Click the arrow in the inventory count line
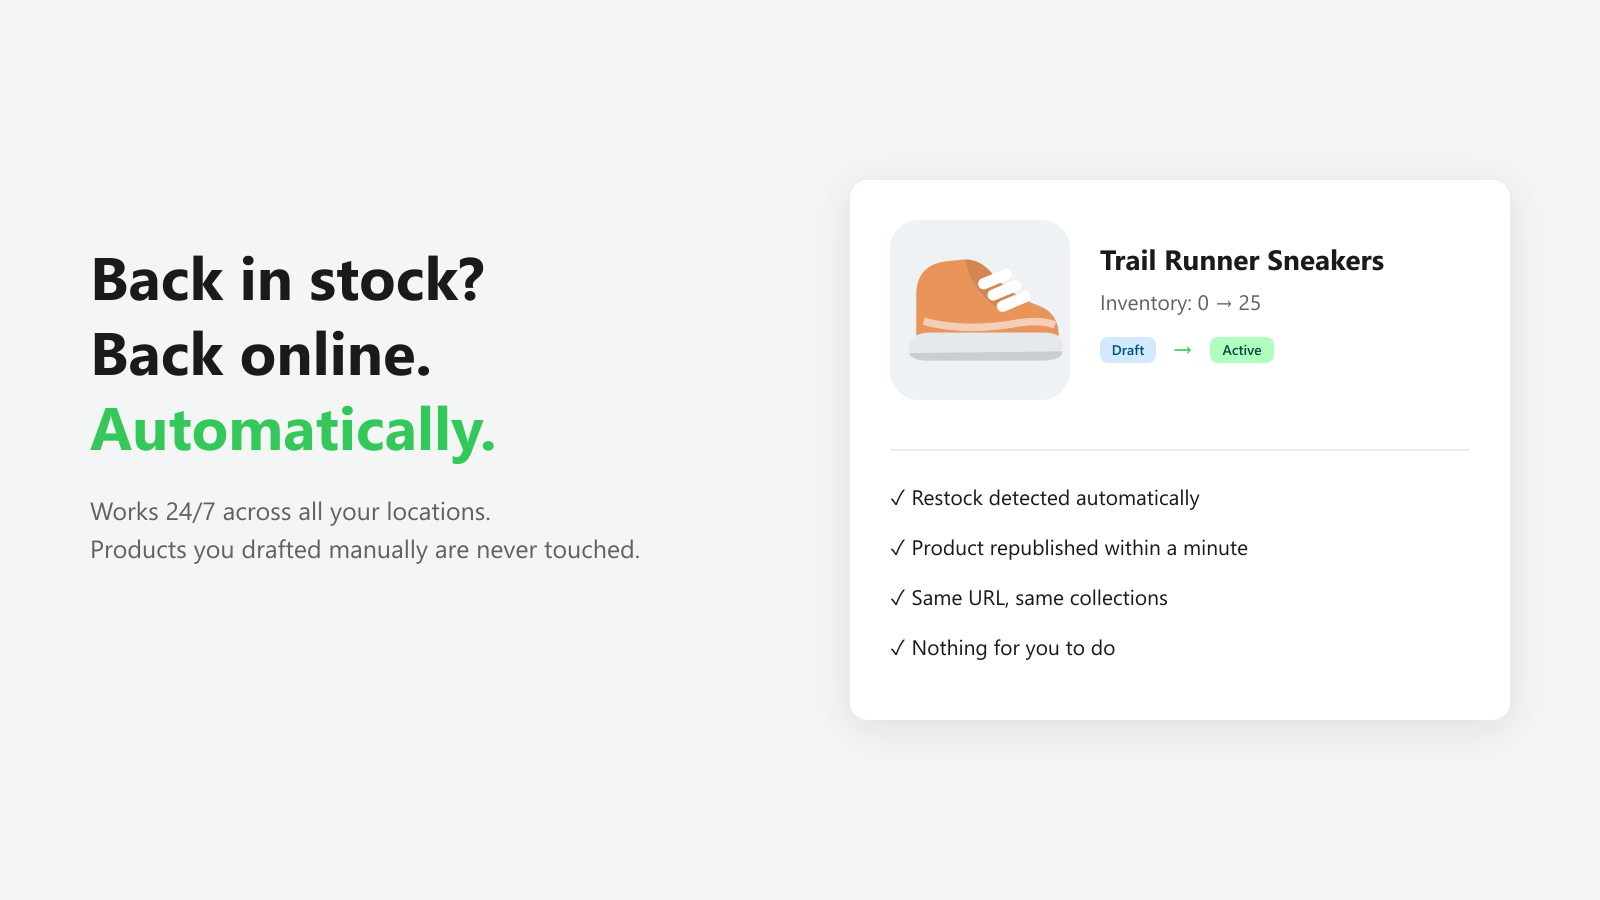The height and width of the screenshot is (900, 1600). click(1224, 303)
